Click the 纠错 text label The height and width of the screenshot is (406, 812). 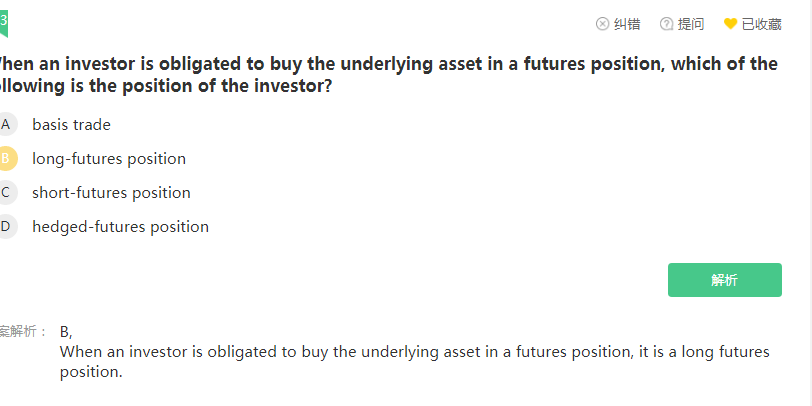[627, 24]
